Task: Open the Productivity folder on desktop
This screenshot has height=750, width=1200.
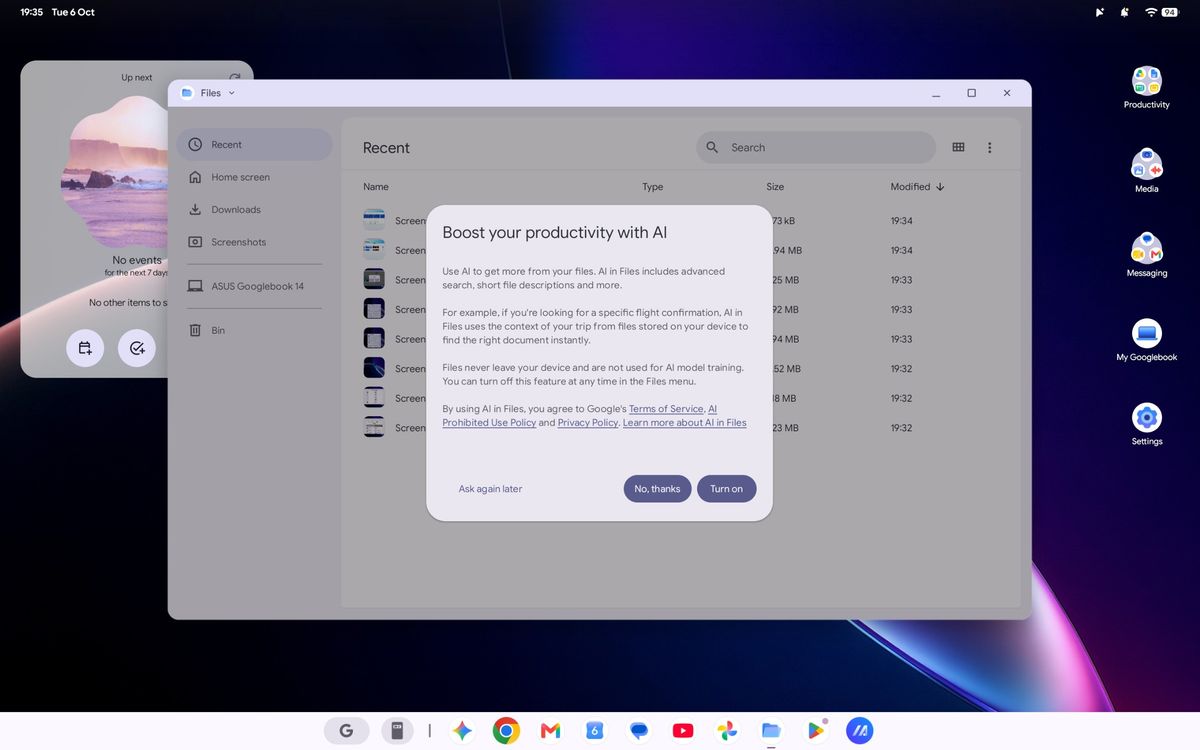Action: tap(1146, 87)
